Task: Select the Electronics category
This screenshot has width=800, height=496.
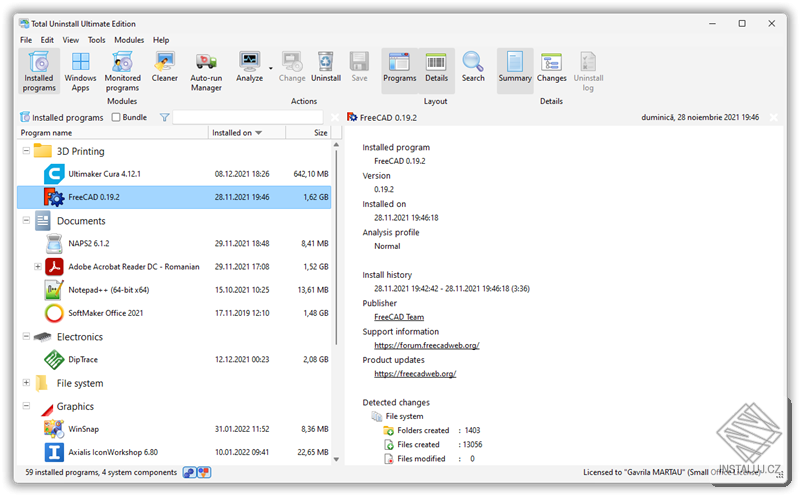Action: tap(80, 337)
